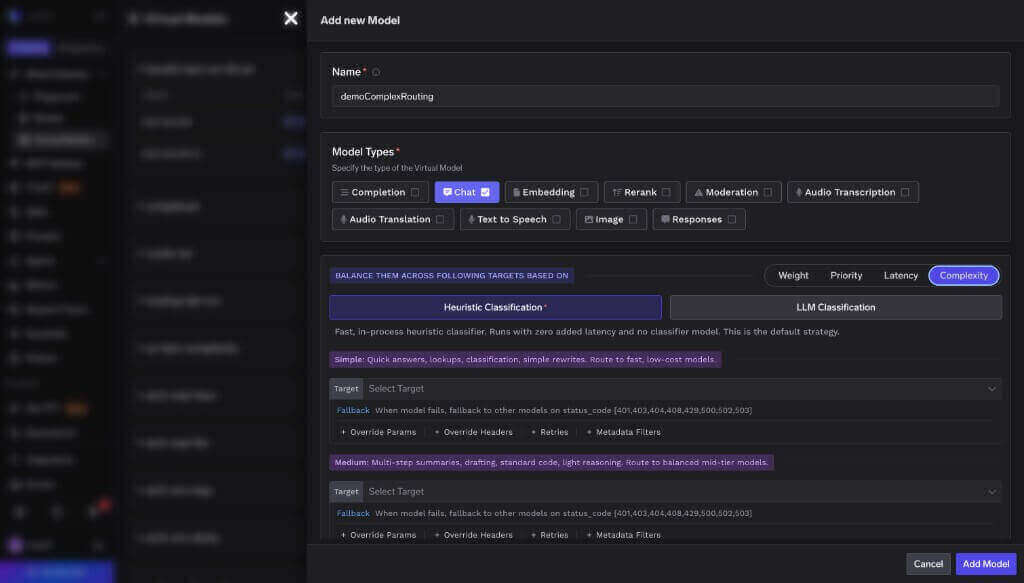Click the Responses message icon
Screen dimensions: 1024x583
coord(665,219)
